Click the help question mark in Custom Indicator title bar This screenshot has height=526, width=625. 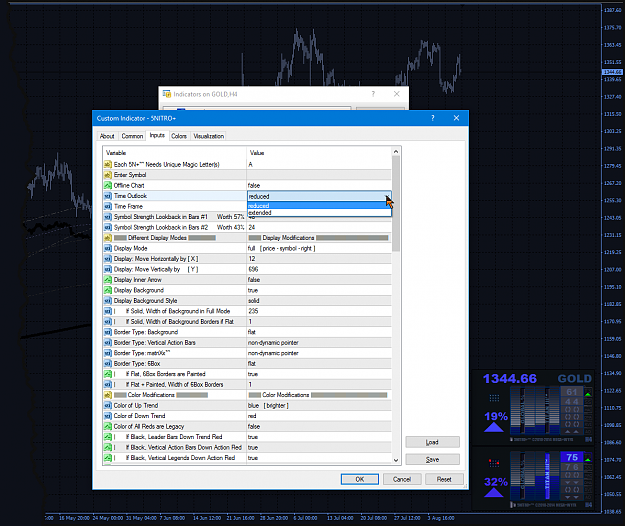click(x=432, y=118)
